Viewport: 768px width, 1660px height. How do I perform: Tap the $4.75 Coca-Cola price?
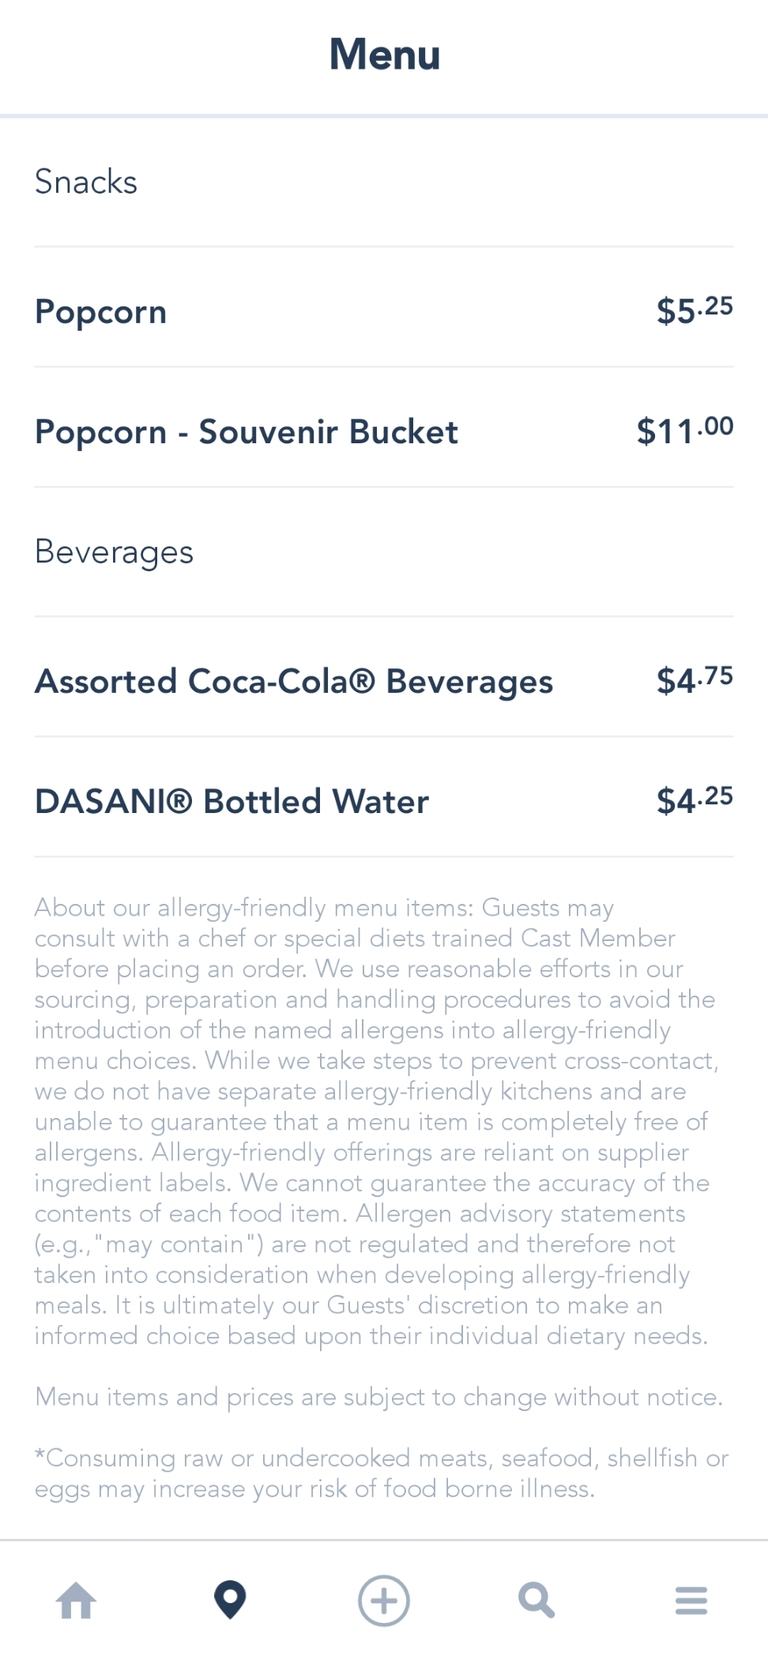tap(694, 680)
